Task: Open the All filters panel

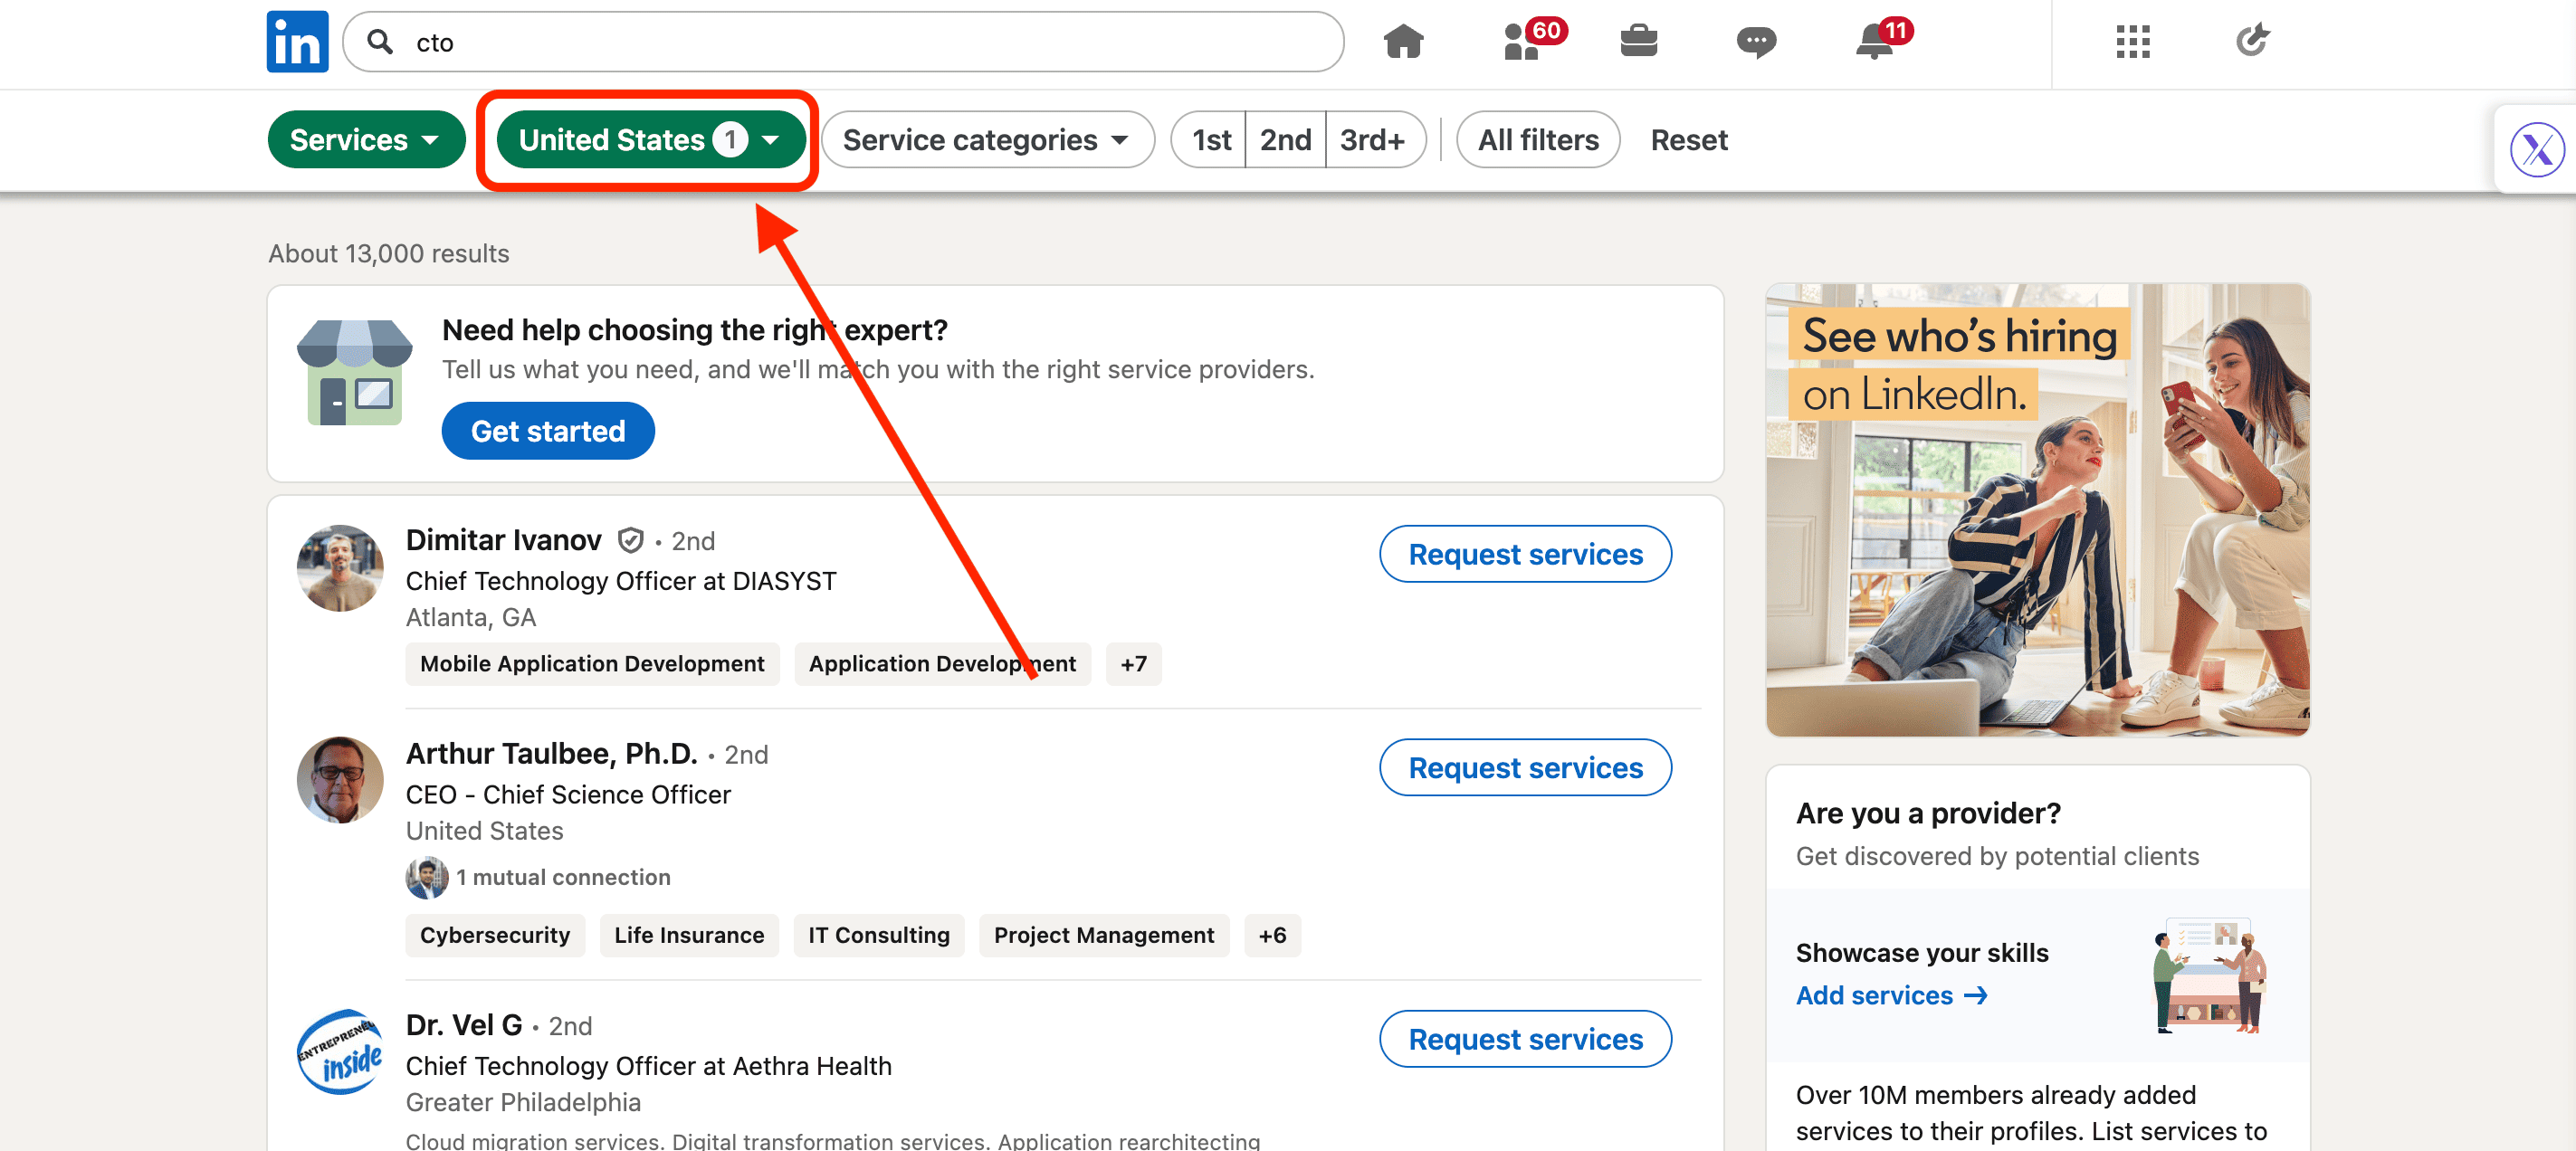Action: pyautogui.click(x=1537, y=140)
